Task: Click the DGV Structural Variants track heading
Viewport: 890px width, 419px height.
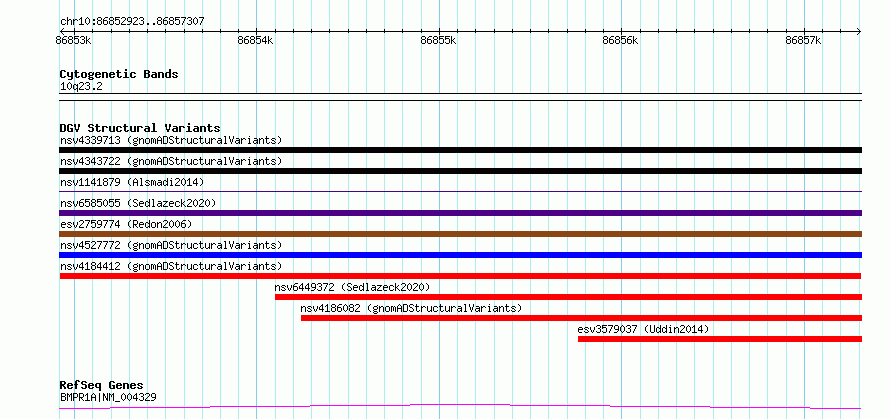Action: (x=140, y=128)
